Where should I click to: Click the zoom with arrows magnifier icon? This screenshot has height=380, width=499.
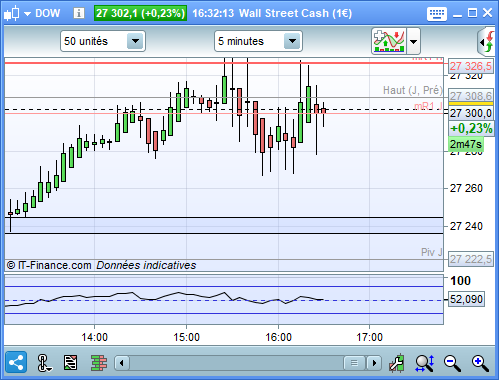pos(425,363)
